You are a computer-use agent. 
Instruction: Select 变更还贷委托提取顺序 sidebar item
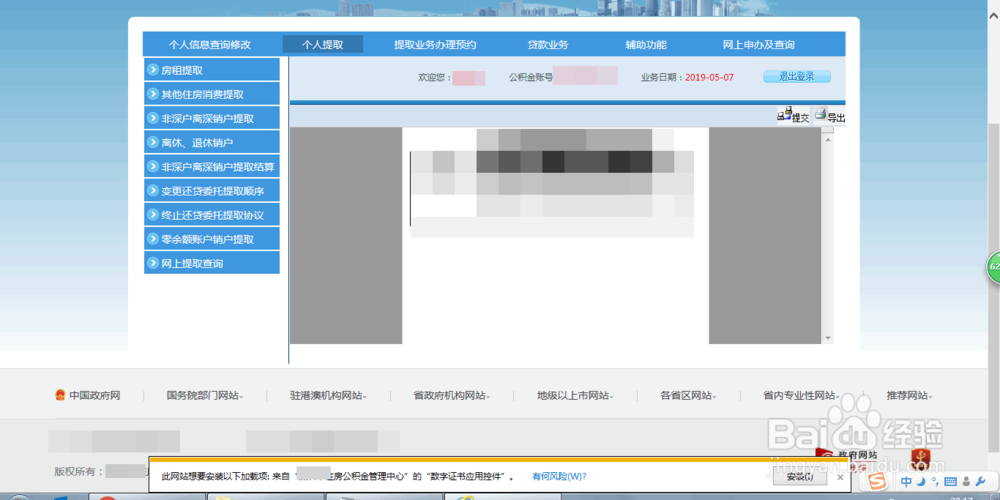pos(212,190)
